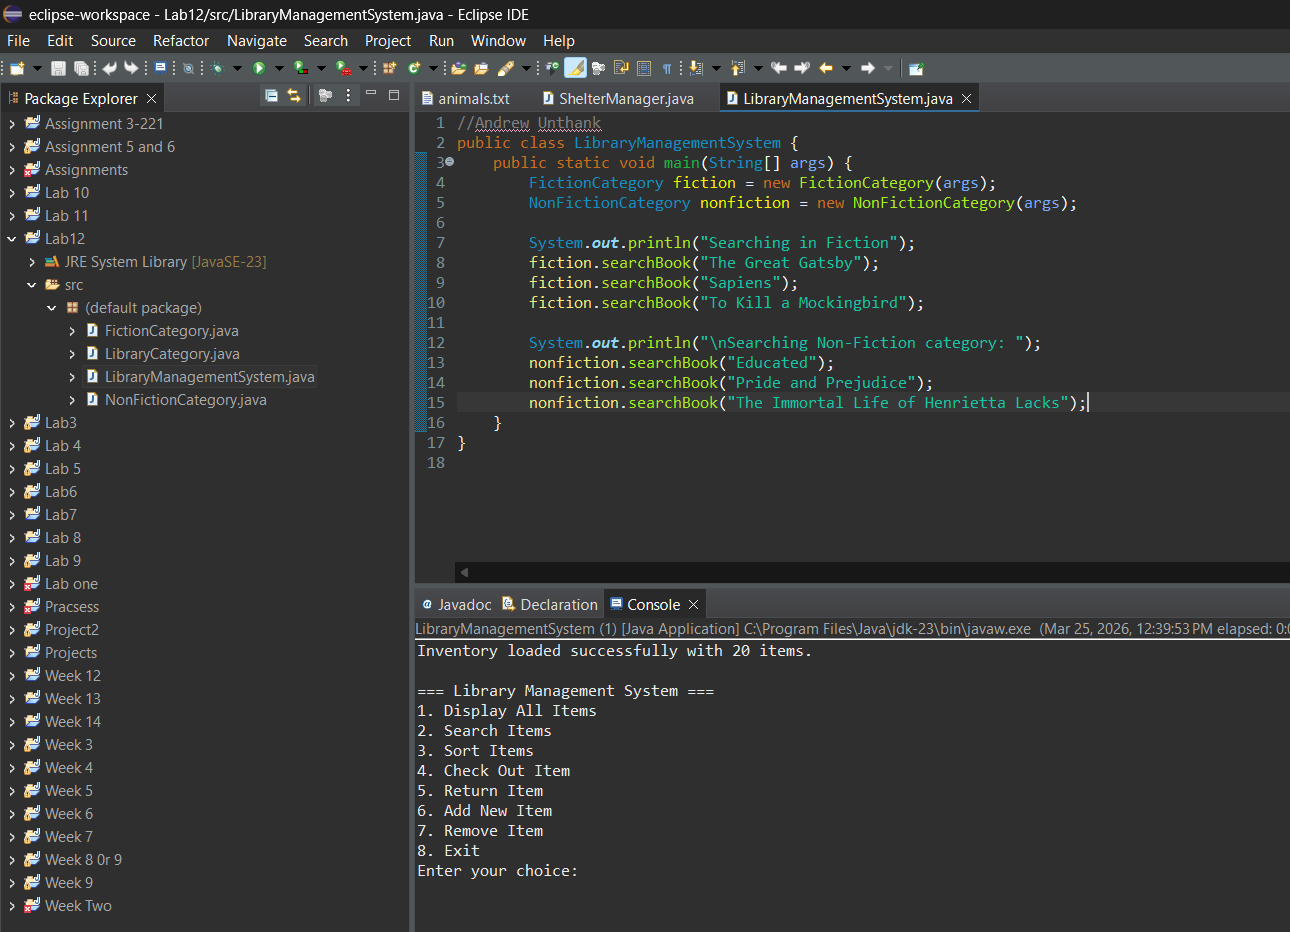Open the Navigate menu
The height and width of the screenshot is (932, 1290).
coord(257,41)
